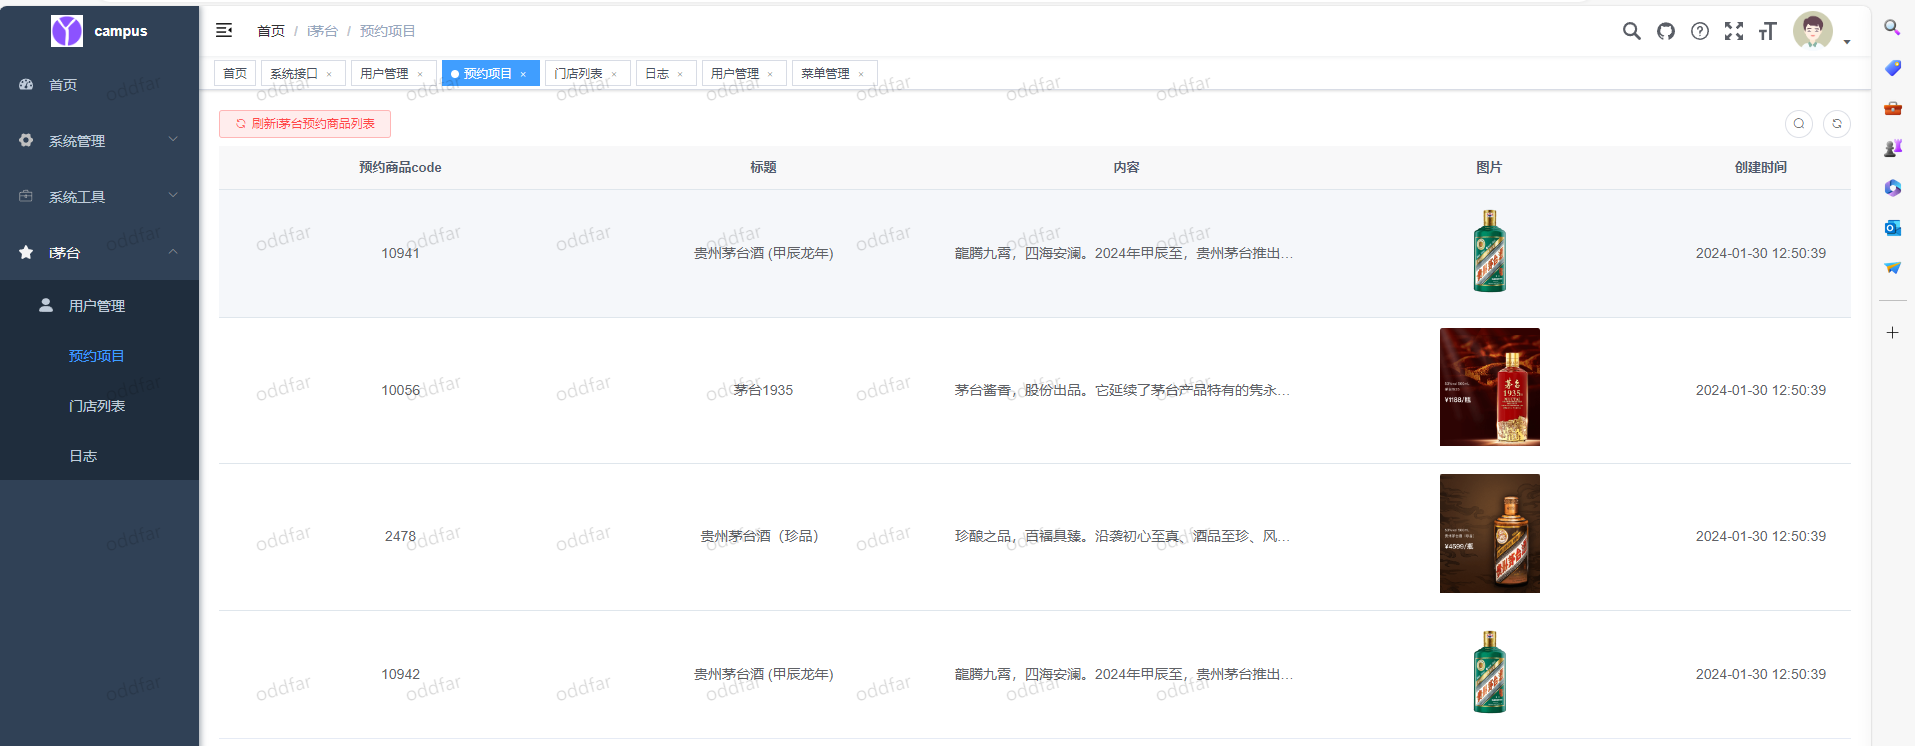Open the 茅台1935 product image
The height and width of the screenshot is (746, 1918).
pyautogui.click(x=1489, y=387)
